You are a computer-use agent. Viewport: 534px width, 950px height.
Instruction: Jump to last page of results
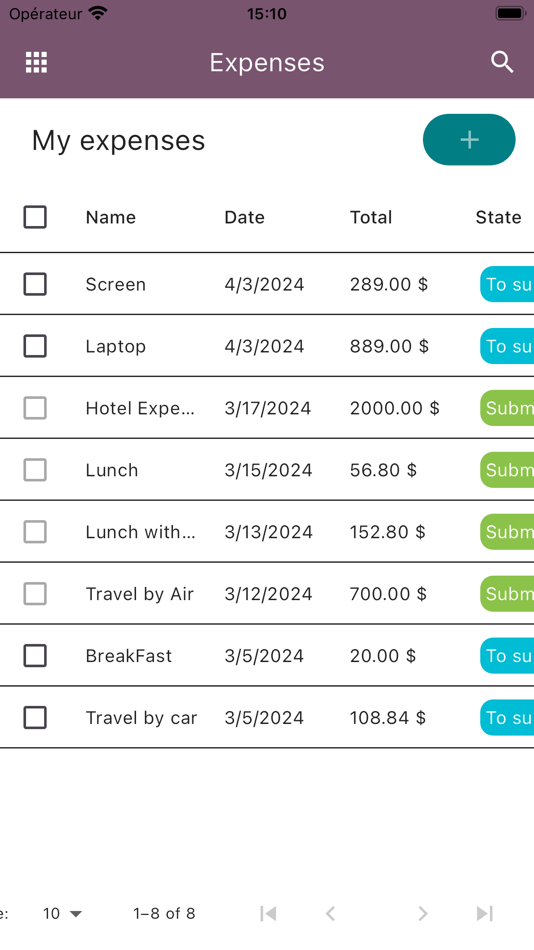click(x=485, y=913)
